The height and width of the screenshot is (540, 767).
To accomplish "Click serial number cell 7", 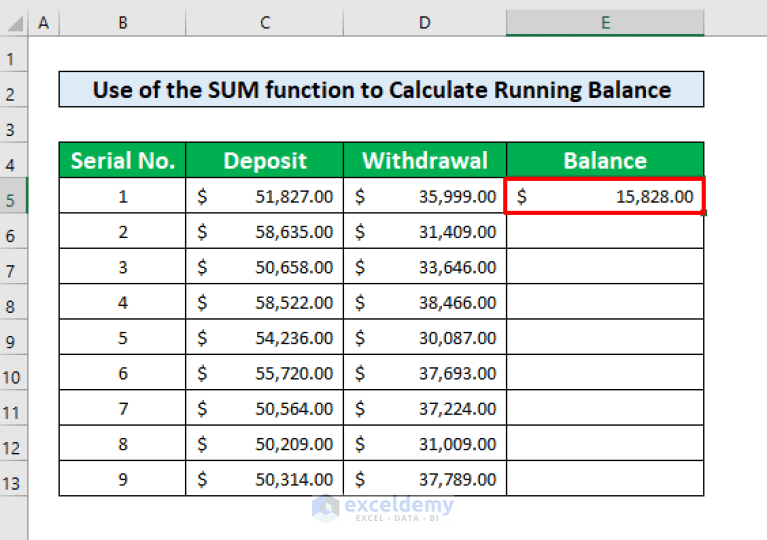I will point(122,408).
